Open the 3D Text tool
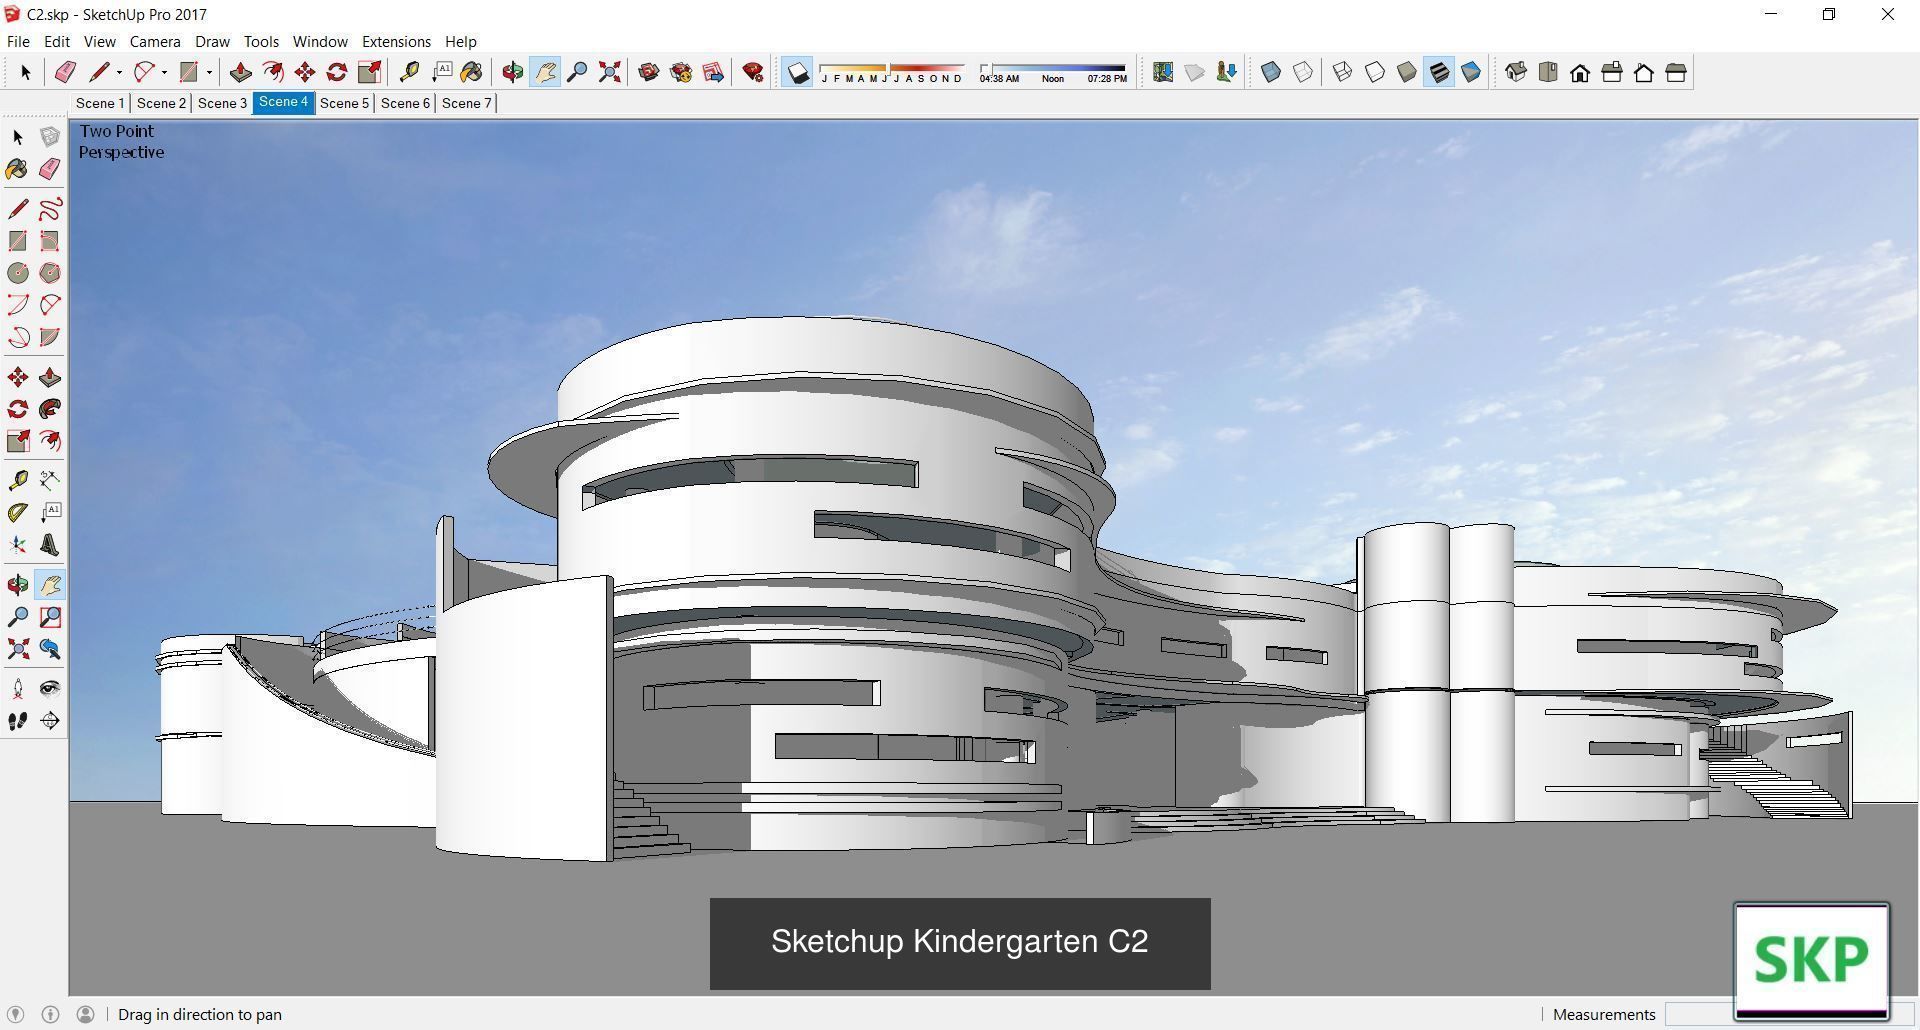The width and height of the screenshot is (1920, 1030). pos(50,545)
